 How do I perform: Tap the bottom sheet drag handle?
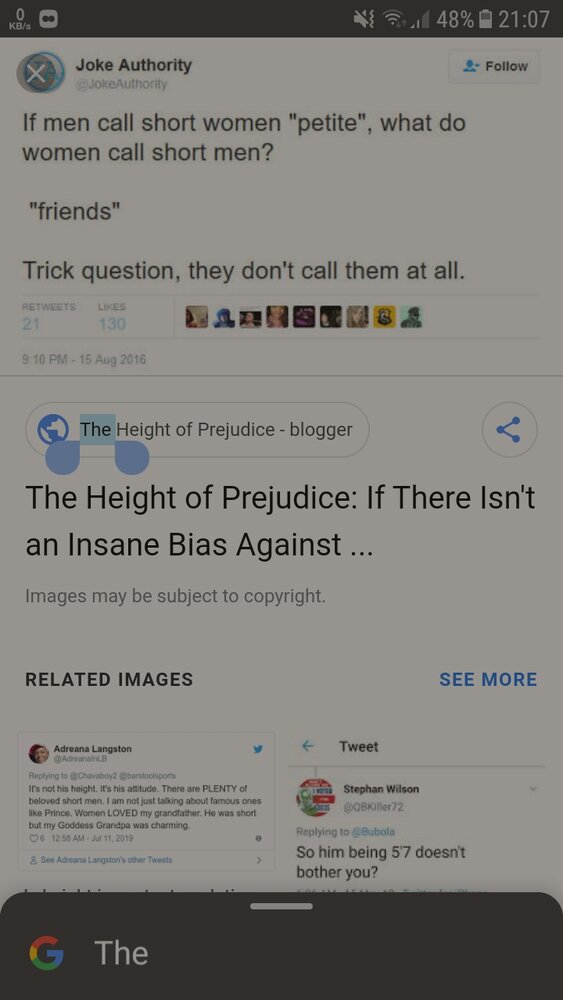point(281,906)
